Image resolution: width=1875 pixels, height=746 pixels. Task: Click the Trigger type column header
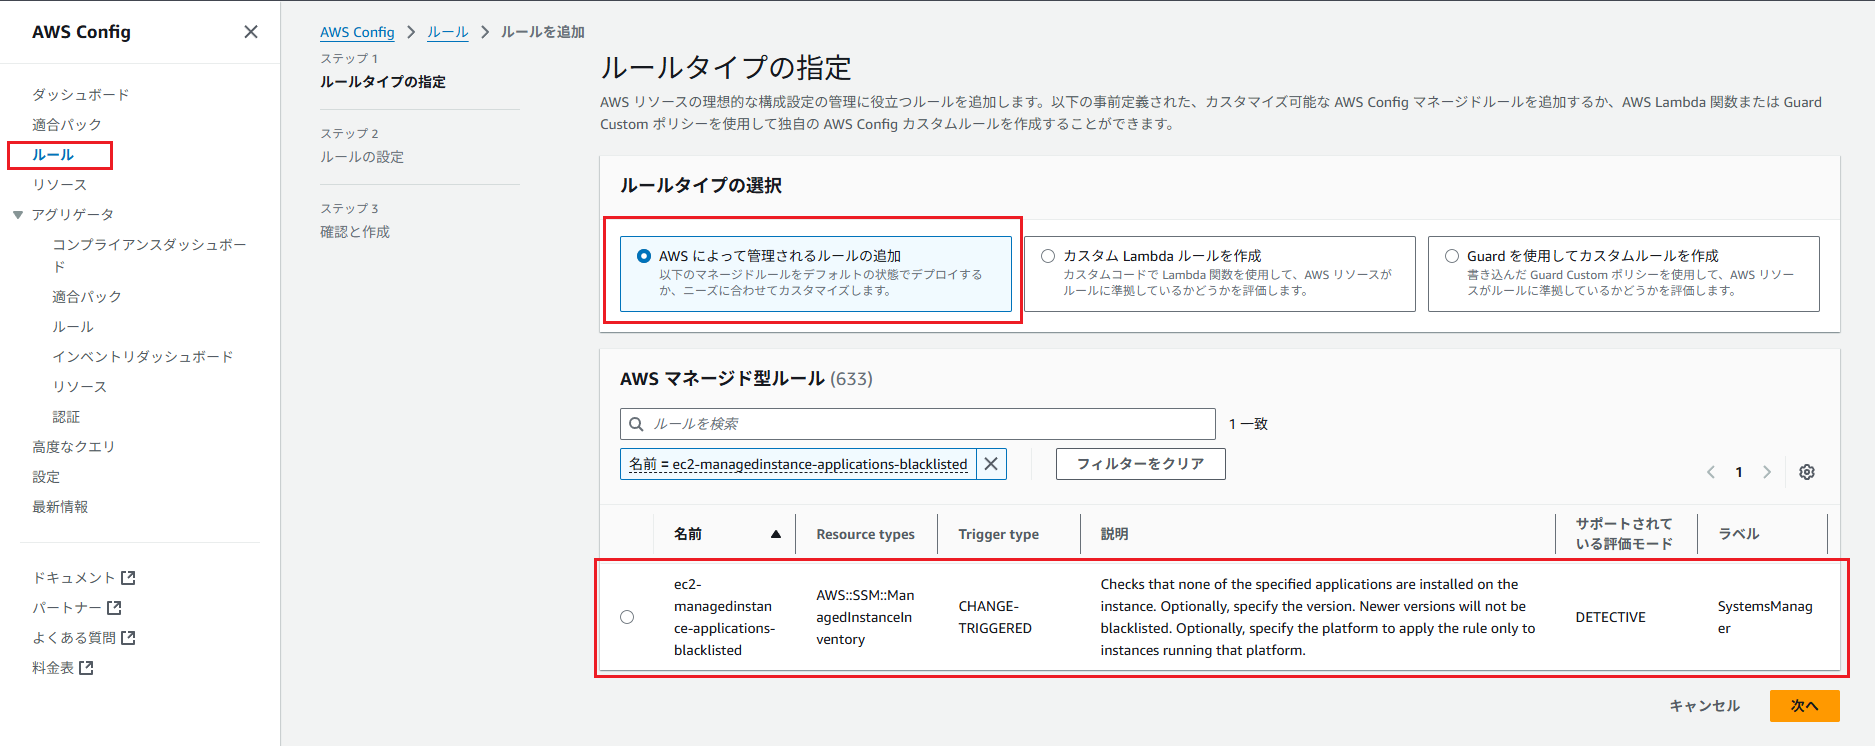pos(999,534)
